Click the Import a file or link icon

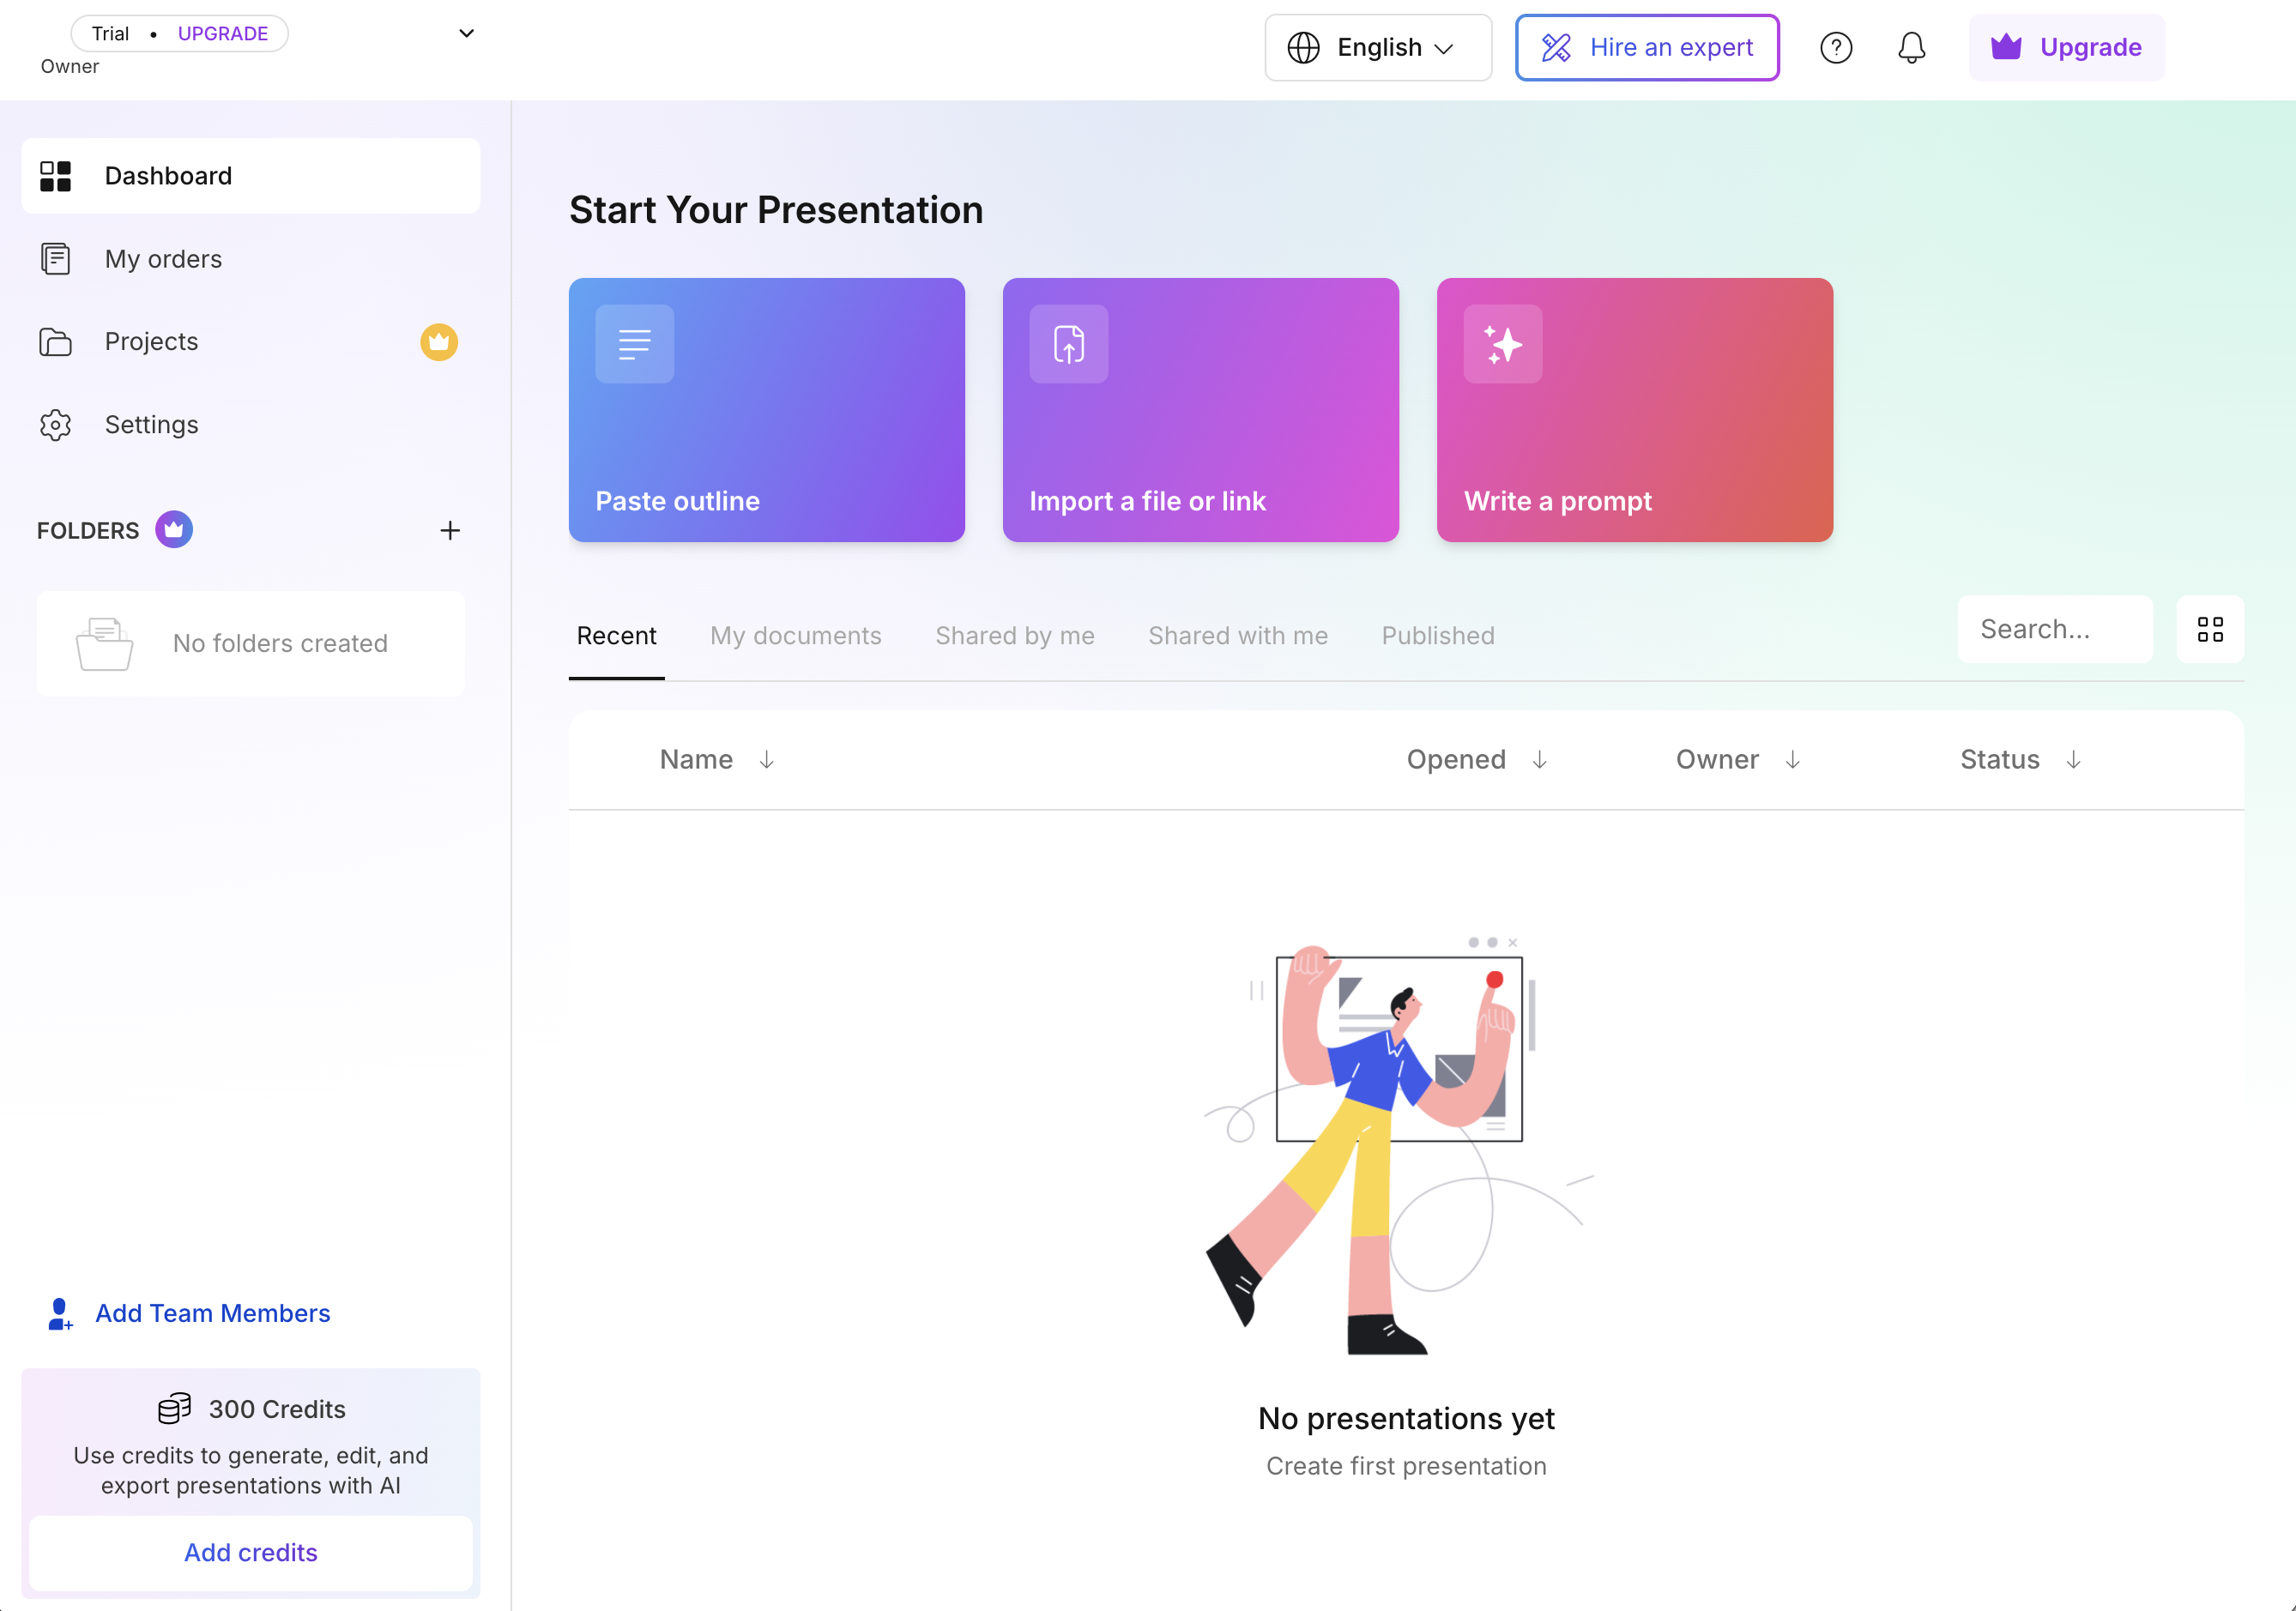[1068, 344]
